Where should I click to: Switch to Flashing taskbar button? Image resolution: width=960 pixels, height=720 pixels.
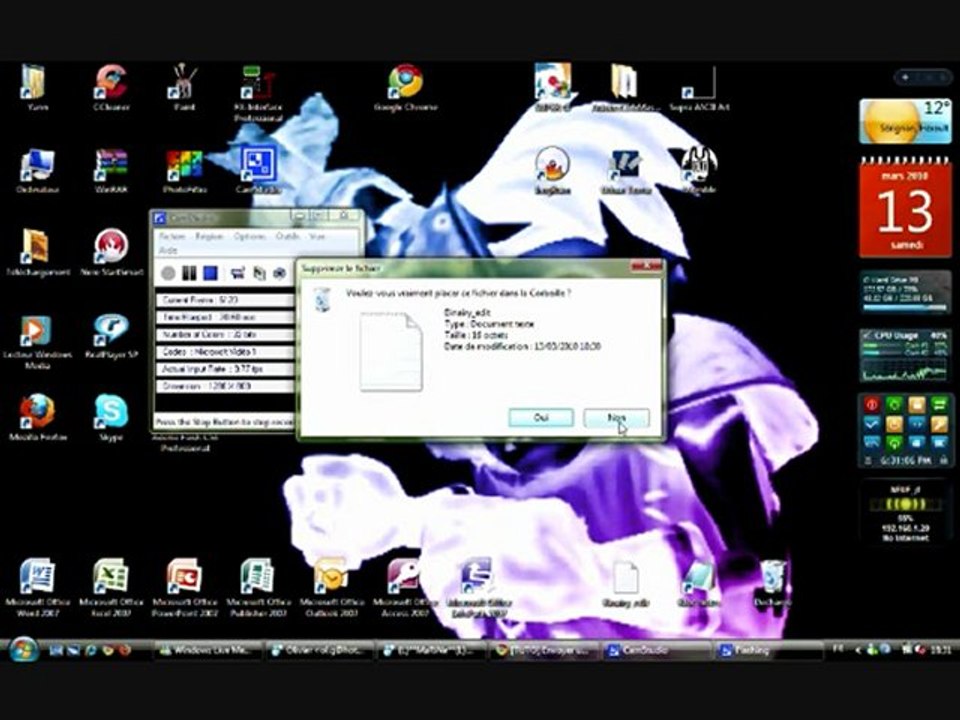(x=768, y=650)
